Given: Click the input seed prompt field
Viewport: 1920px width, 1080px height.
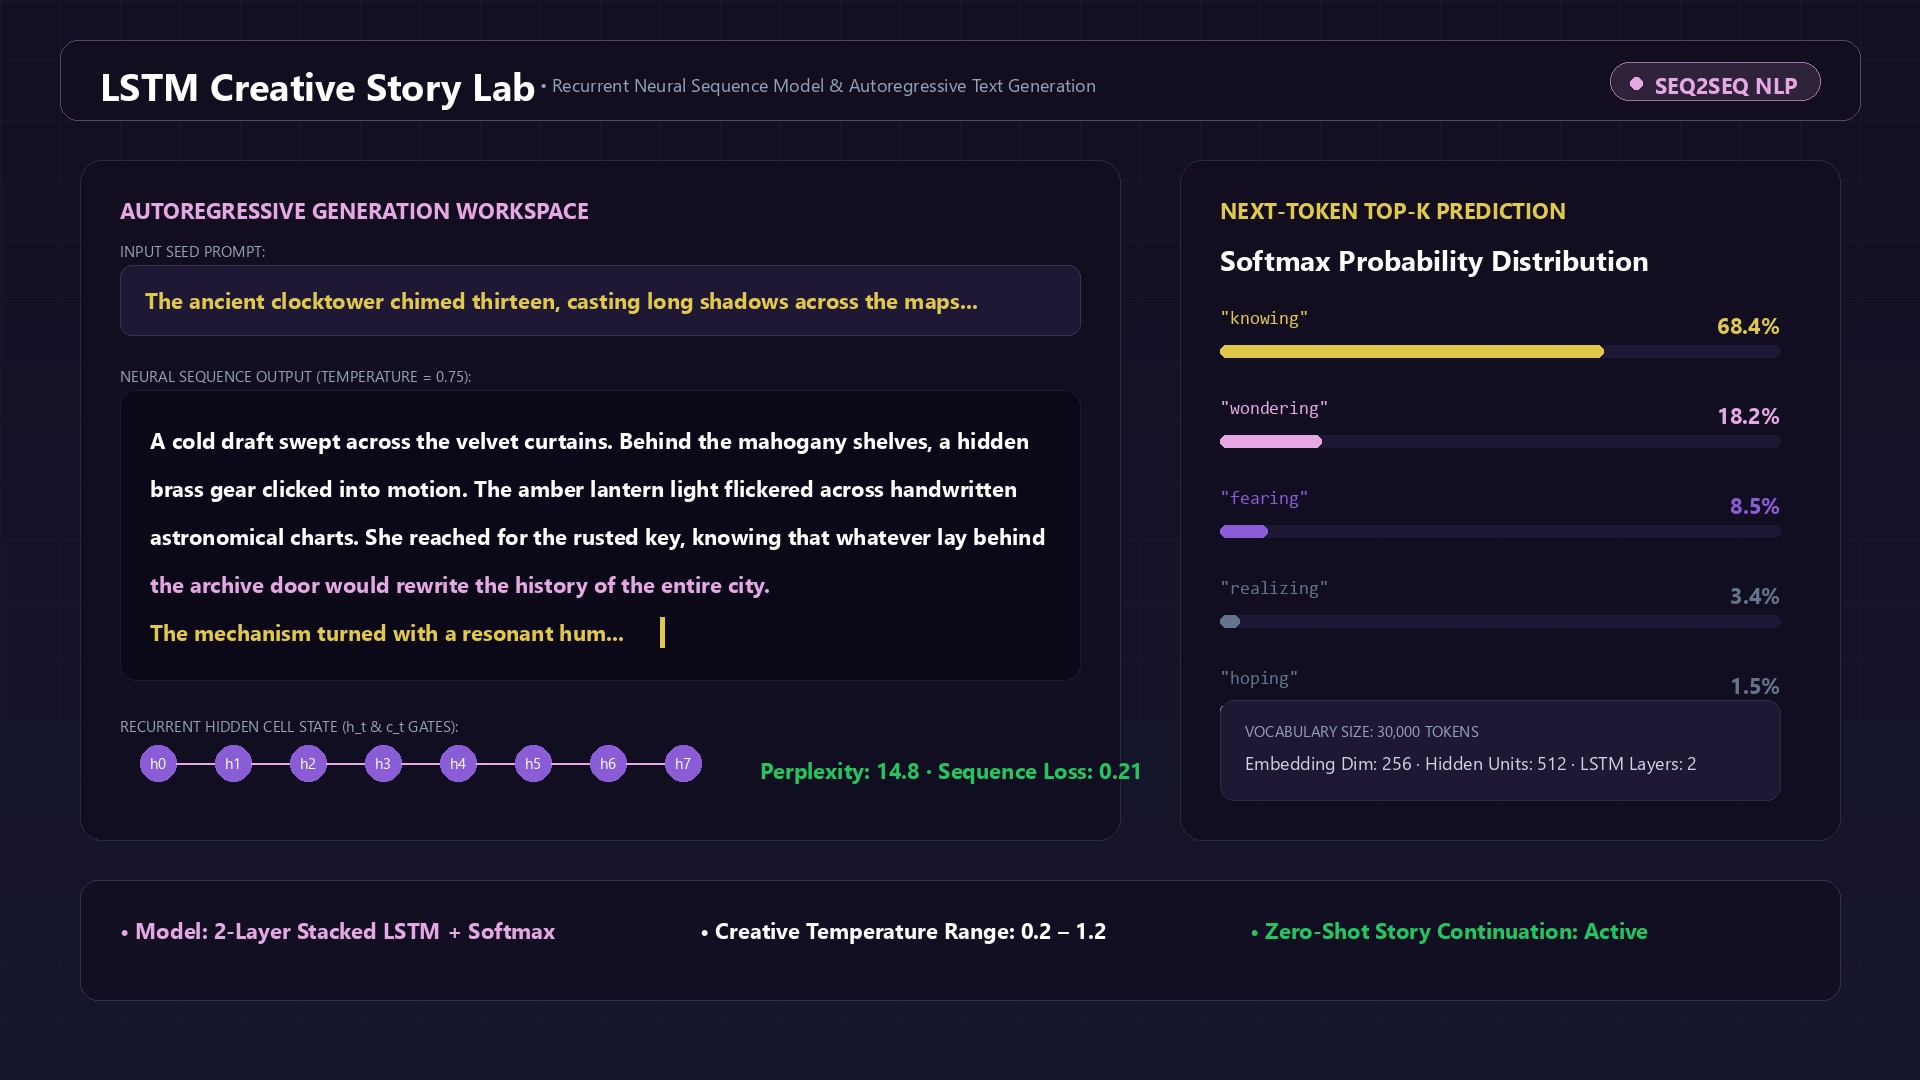Looking at the screenshot, I should [x=600, y=300].
